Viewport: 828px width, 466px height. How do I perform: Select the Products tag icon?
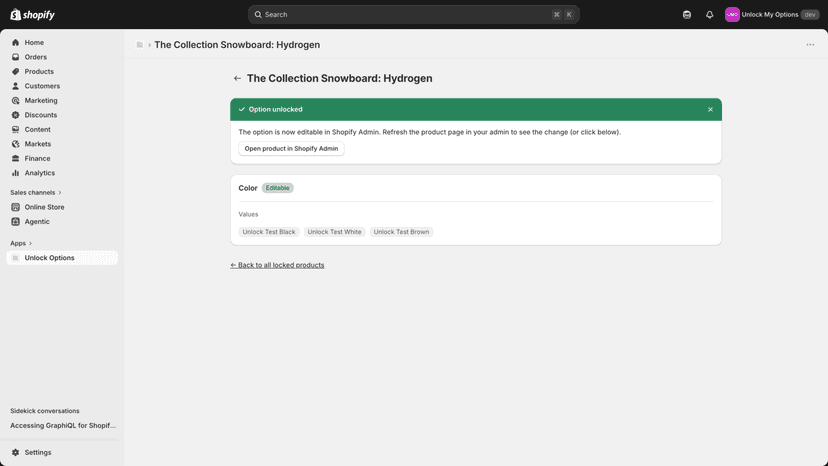[15, 71]
